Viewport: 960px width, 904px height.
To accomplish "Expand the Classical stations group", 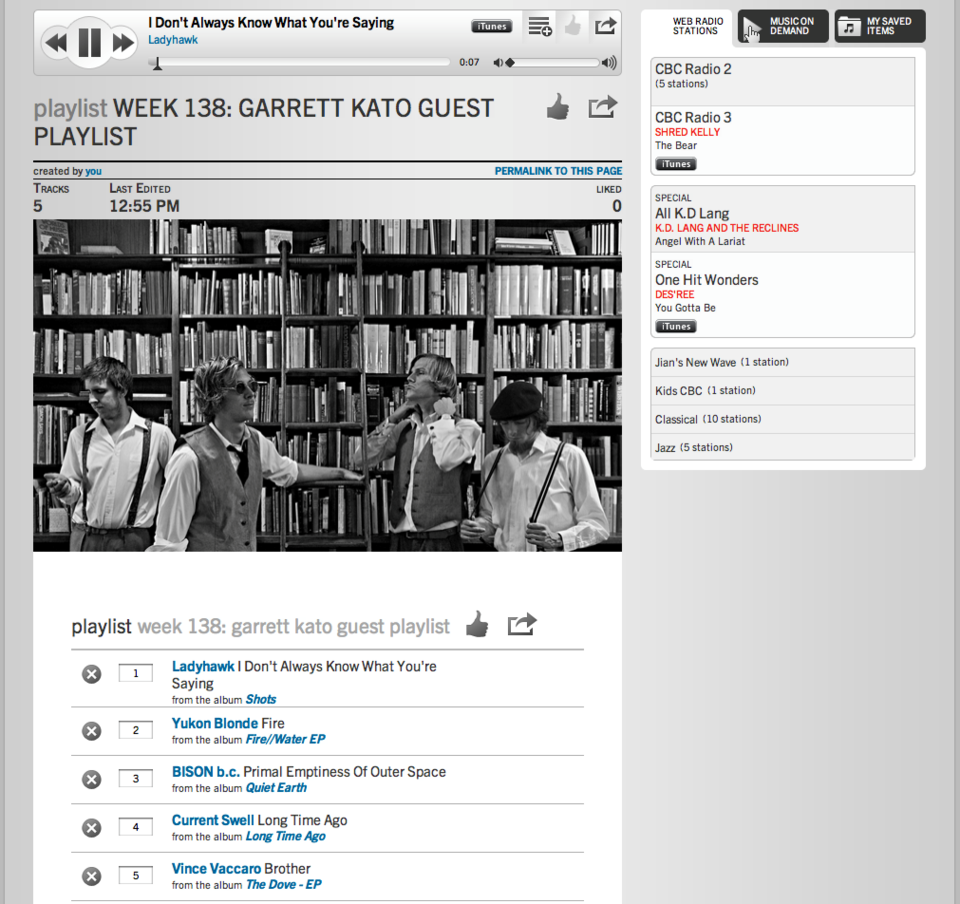I will click(782, 419).
